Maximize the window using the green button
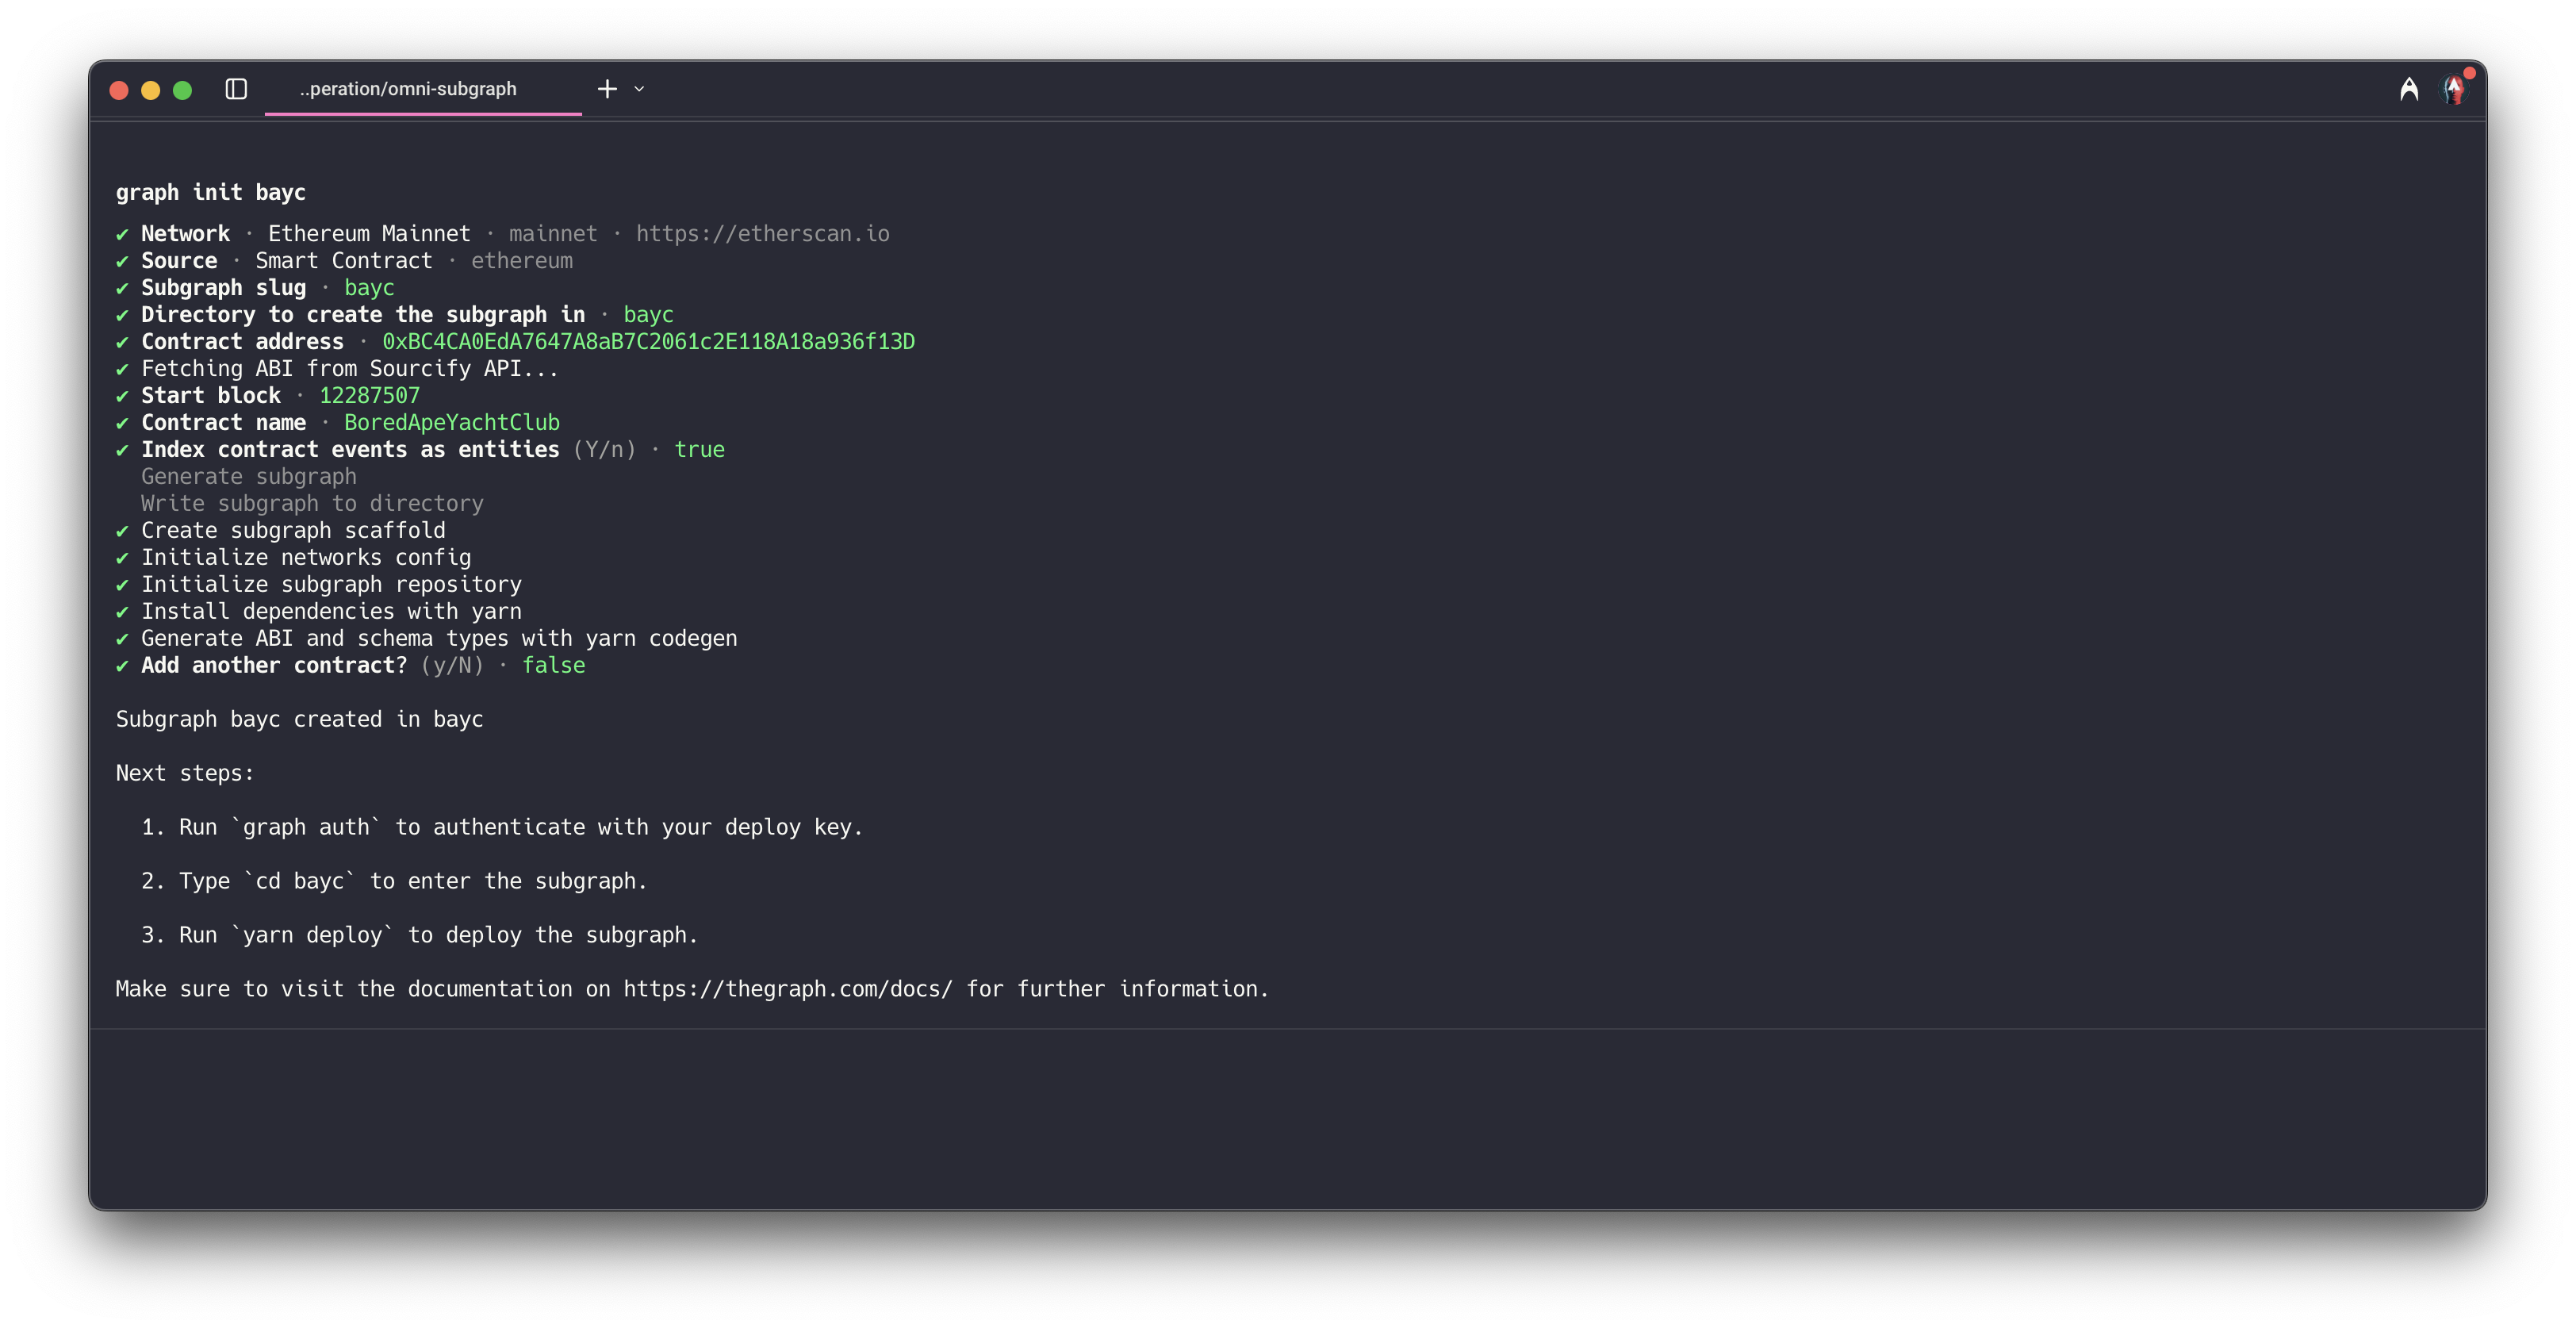 coord(182,90)
